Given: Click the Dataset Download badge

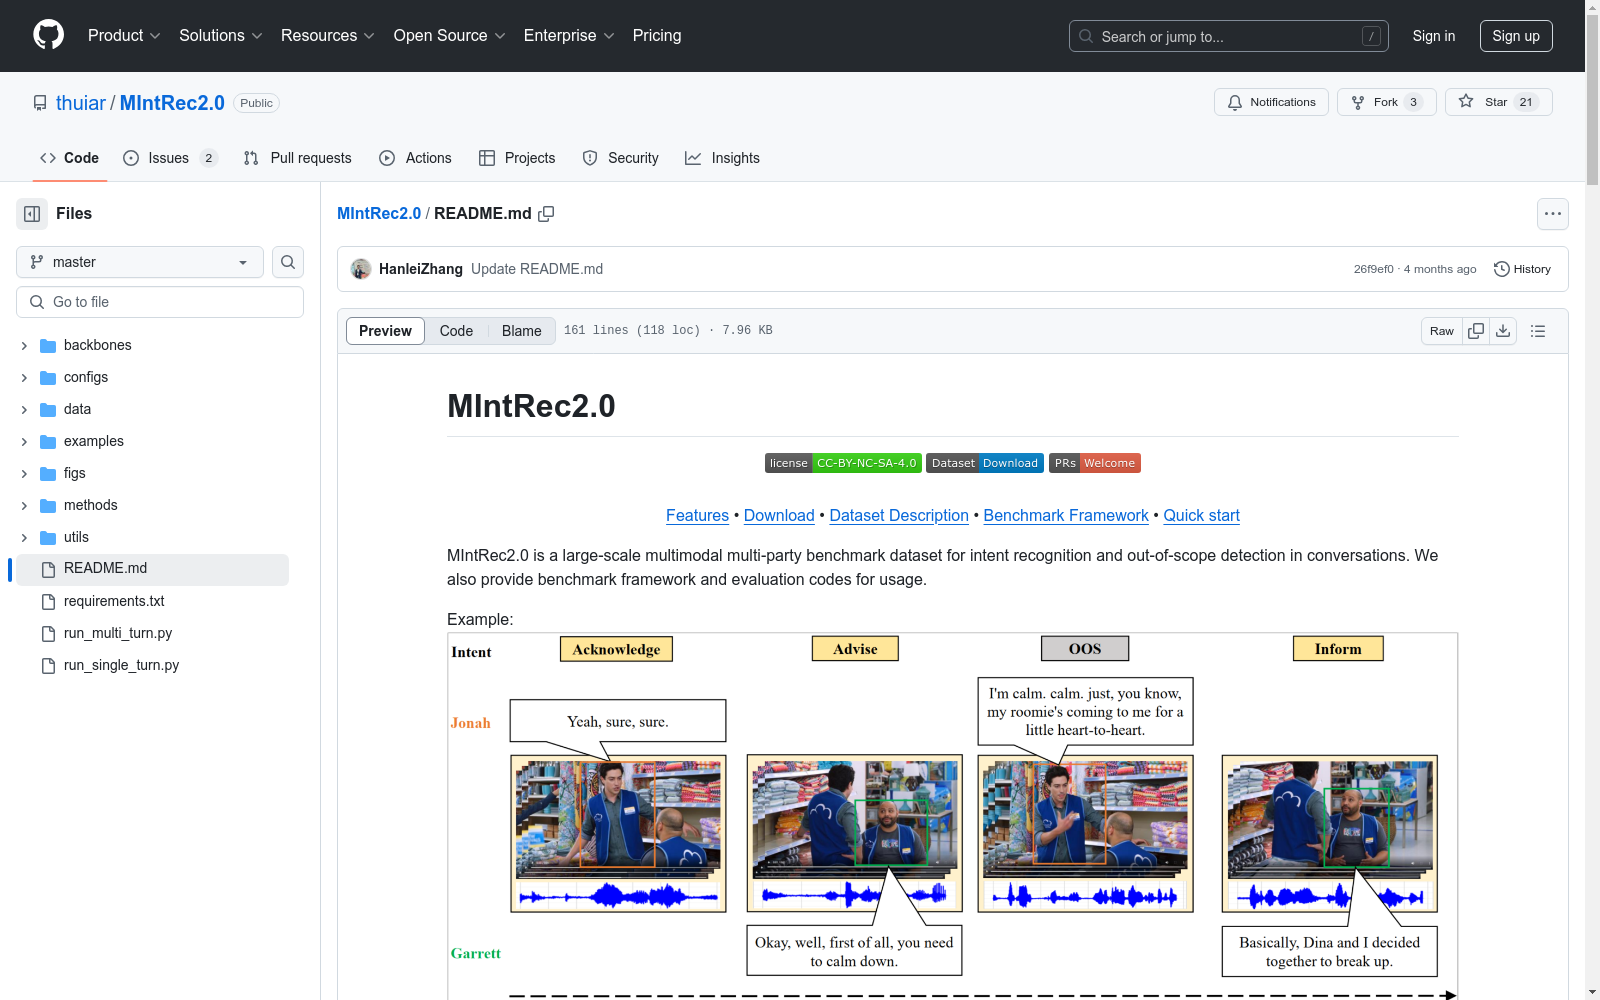Looking at the screenshot, I should pyautogui.click(x=985, y=463).
